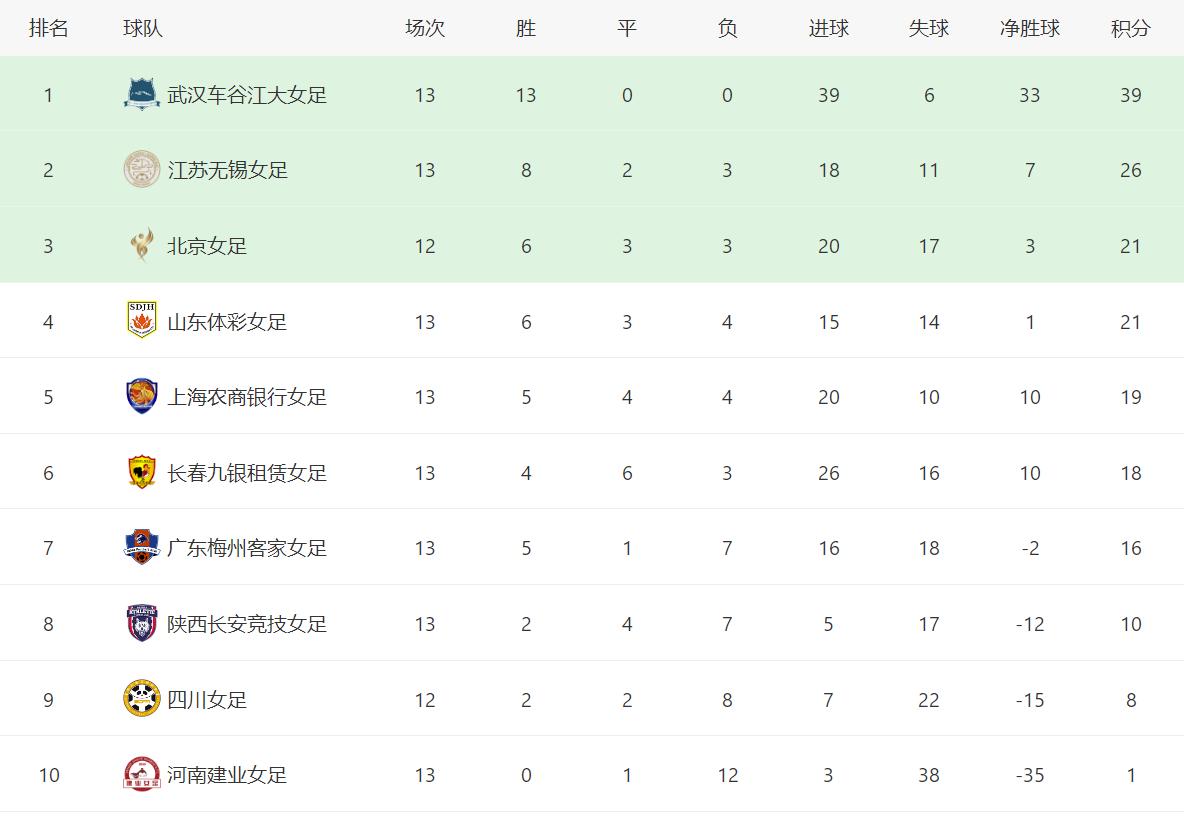
Task: Click the 河南建业女足 team logo
Action: point(142,775)
